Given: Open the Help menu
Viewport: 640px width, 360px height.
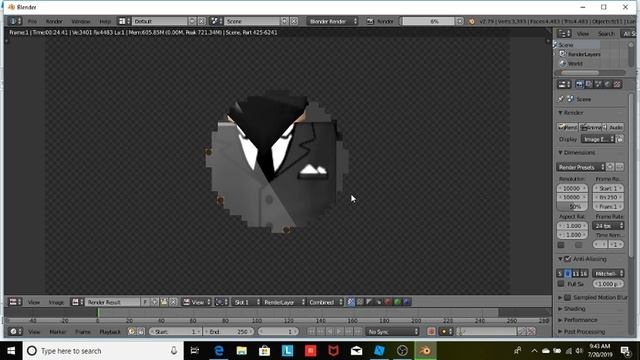Looking at the screenshot, I should [105, 21].
